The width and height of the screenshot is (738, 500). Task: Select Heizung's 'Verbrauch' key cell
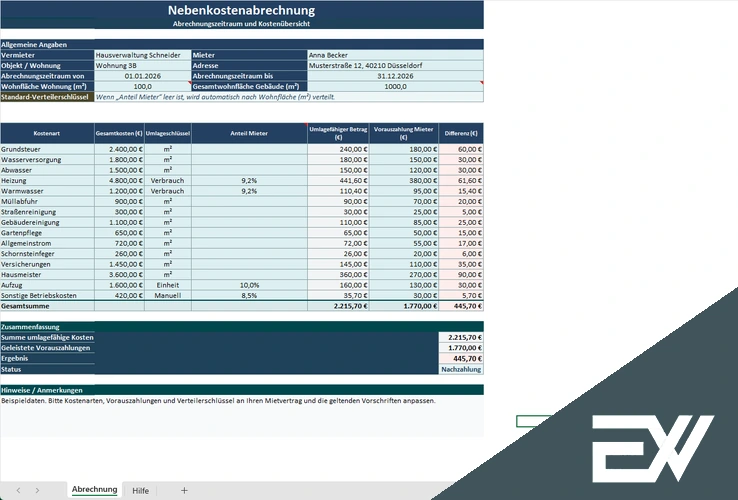(168, 180)
